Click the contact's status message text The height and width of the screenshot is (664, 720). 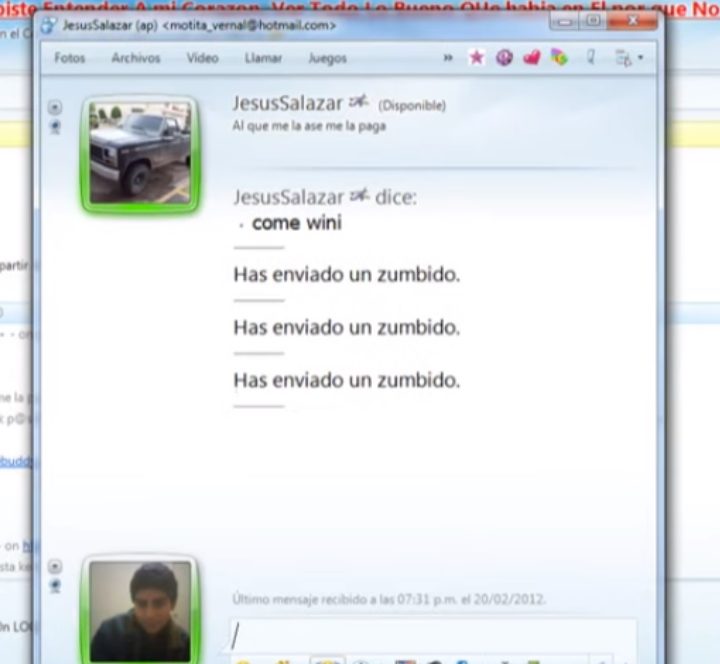(x=308, y=126)
